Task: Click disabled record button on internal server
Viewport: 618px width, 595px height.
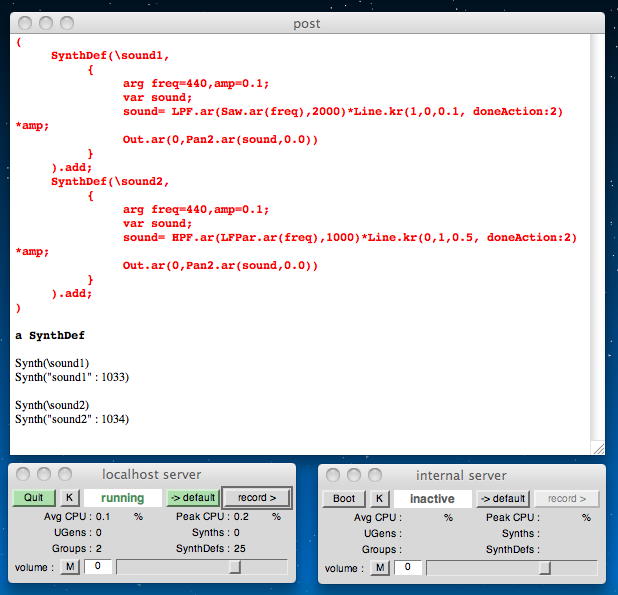Action: point(566,498)
